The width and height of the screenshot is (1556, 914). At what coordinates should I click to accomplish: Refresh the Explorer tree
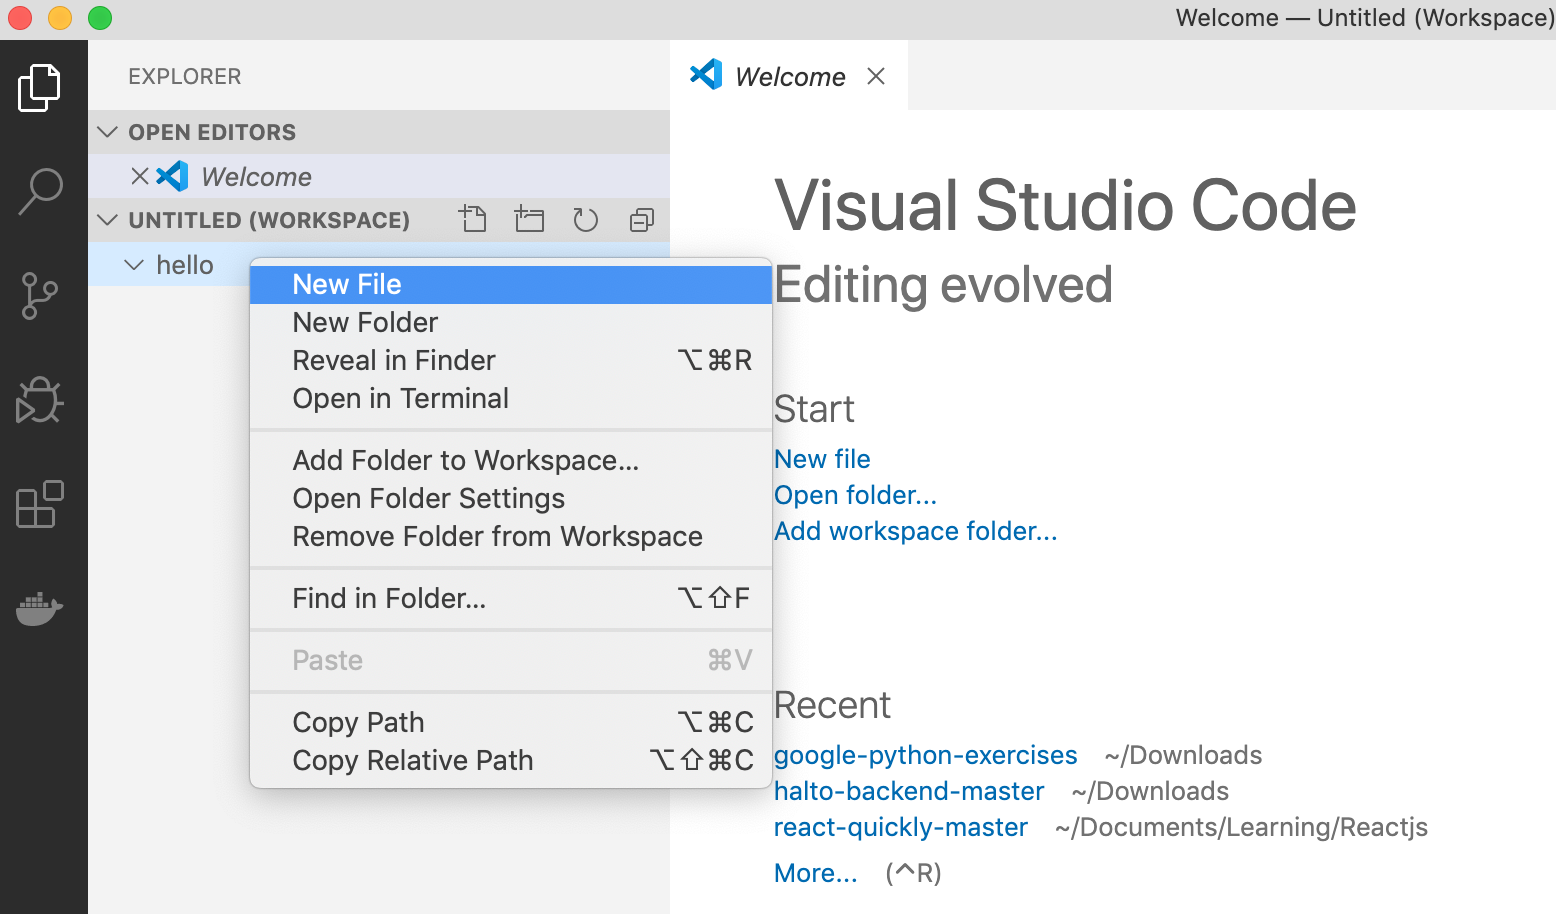(585, 219)
